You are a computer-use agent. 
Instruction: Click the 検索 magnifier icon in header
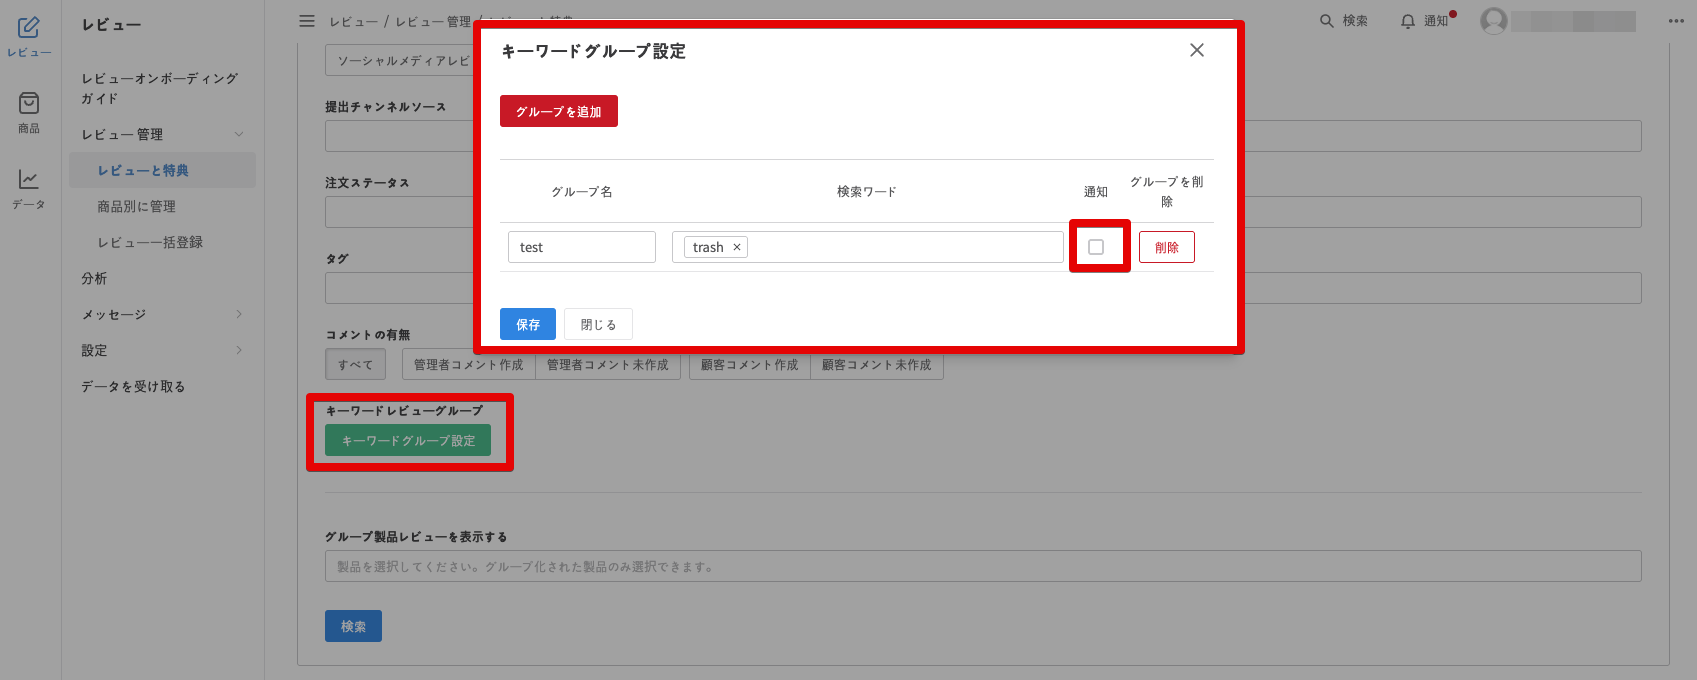(1327, 21)
